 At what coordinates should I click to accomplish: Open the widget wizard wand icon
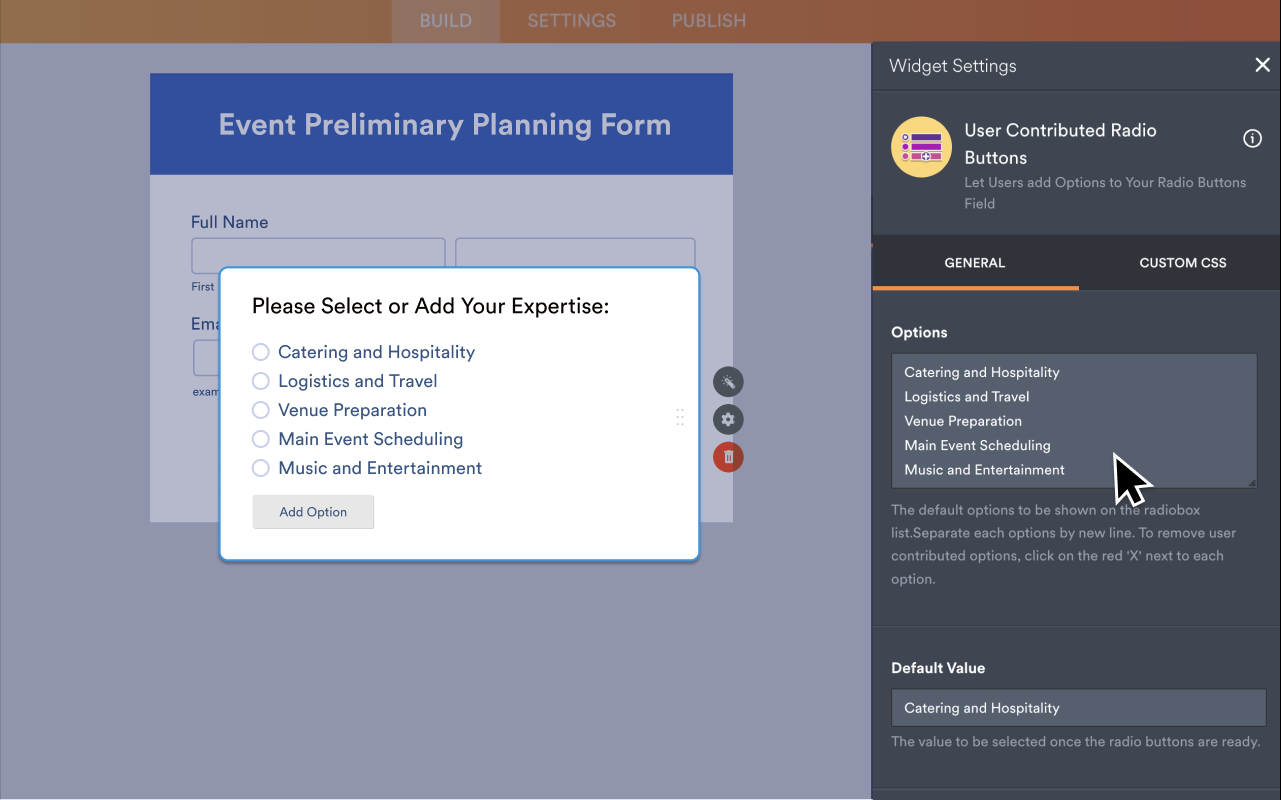point(728,381)
